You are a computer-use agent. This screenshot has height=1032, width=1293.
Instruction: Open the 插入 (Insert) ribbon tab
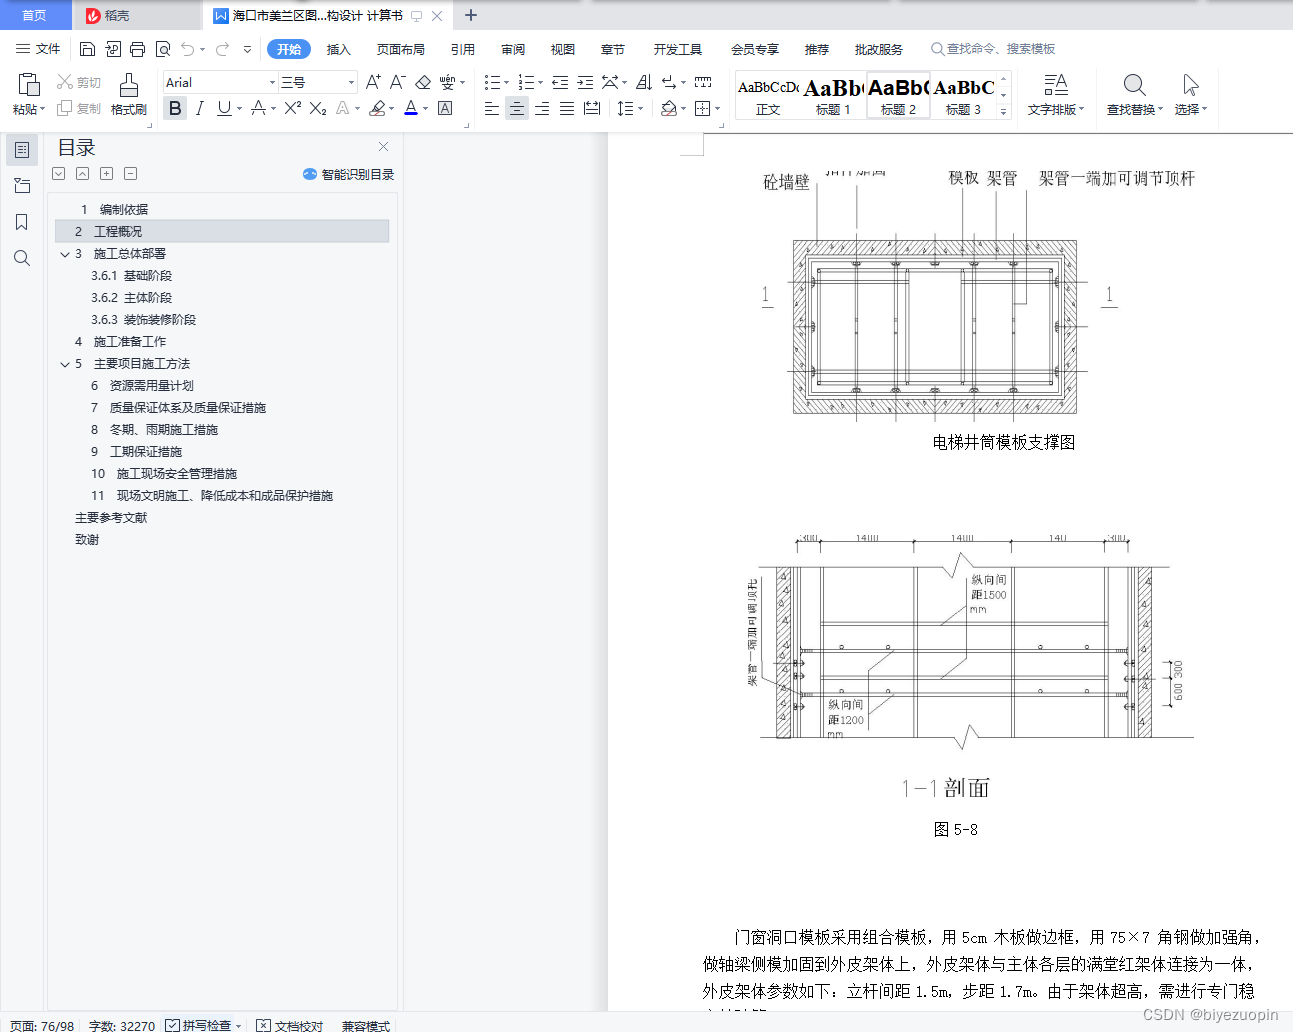click(339, 49)
